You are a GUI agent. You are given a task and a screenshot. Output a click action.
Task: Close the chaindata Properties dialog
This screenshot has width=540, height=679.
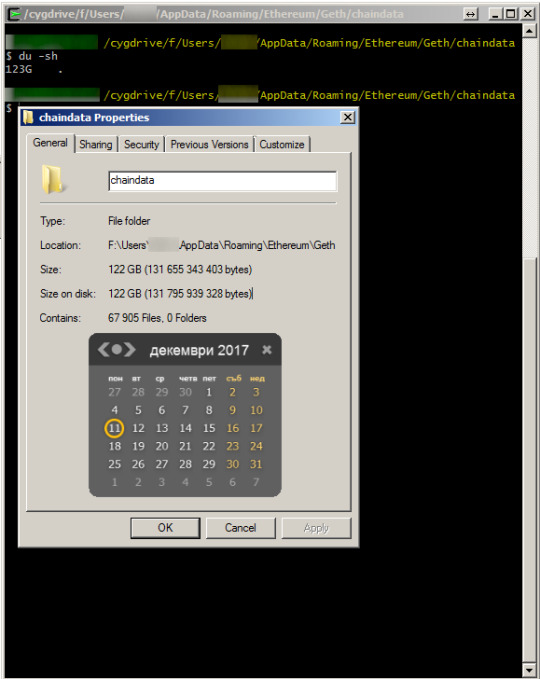coord(347,117)
